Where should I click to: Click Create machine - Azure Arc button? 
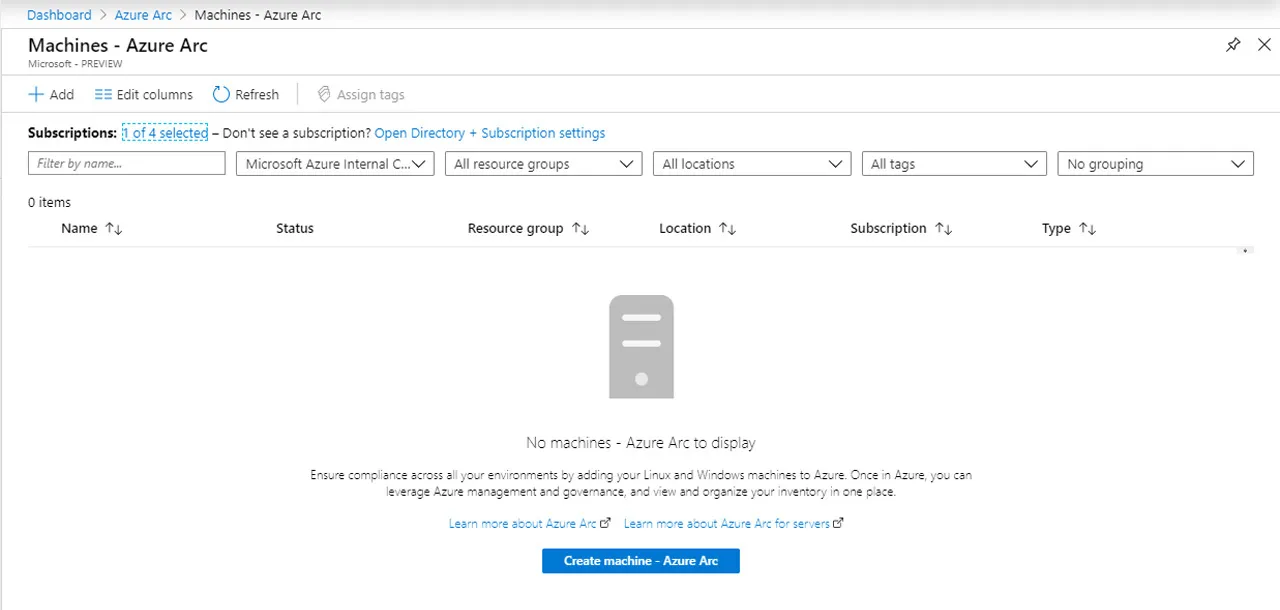(x=640, y=560)
